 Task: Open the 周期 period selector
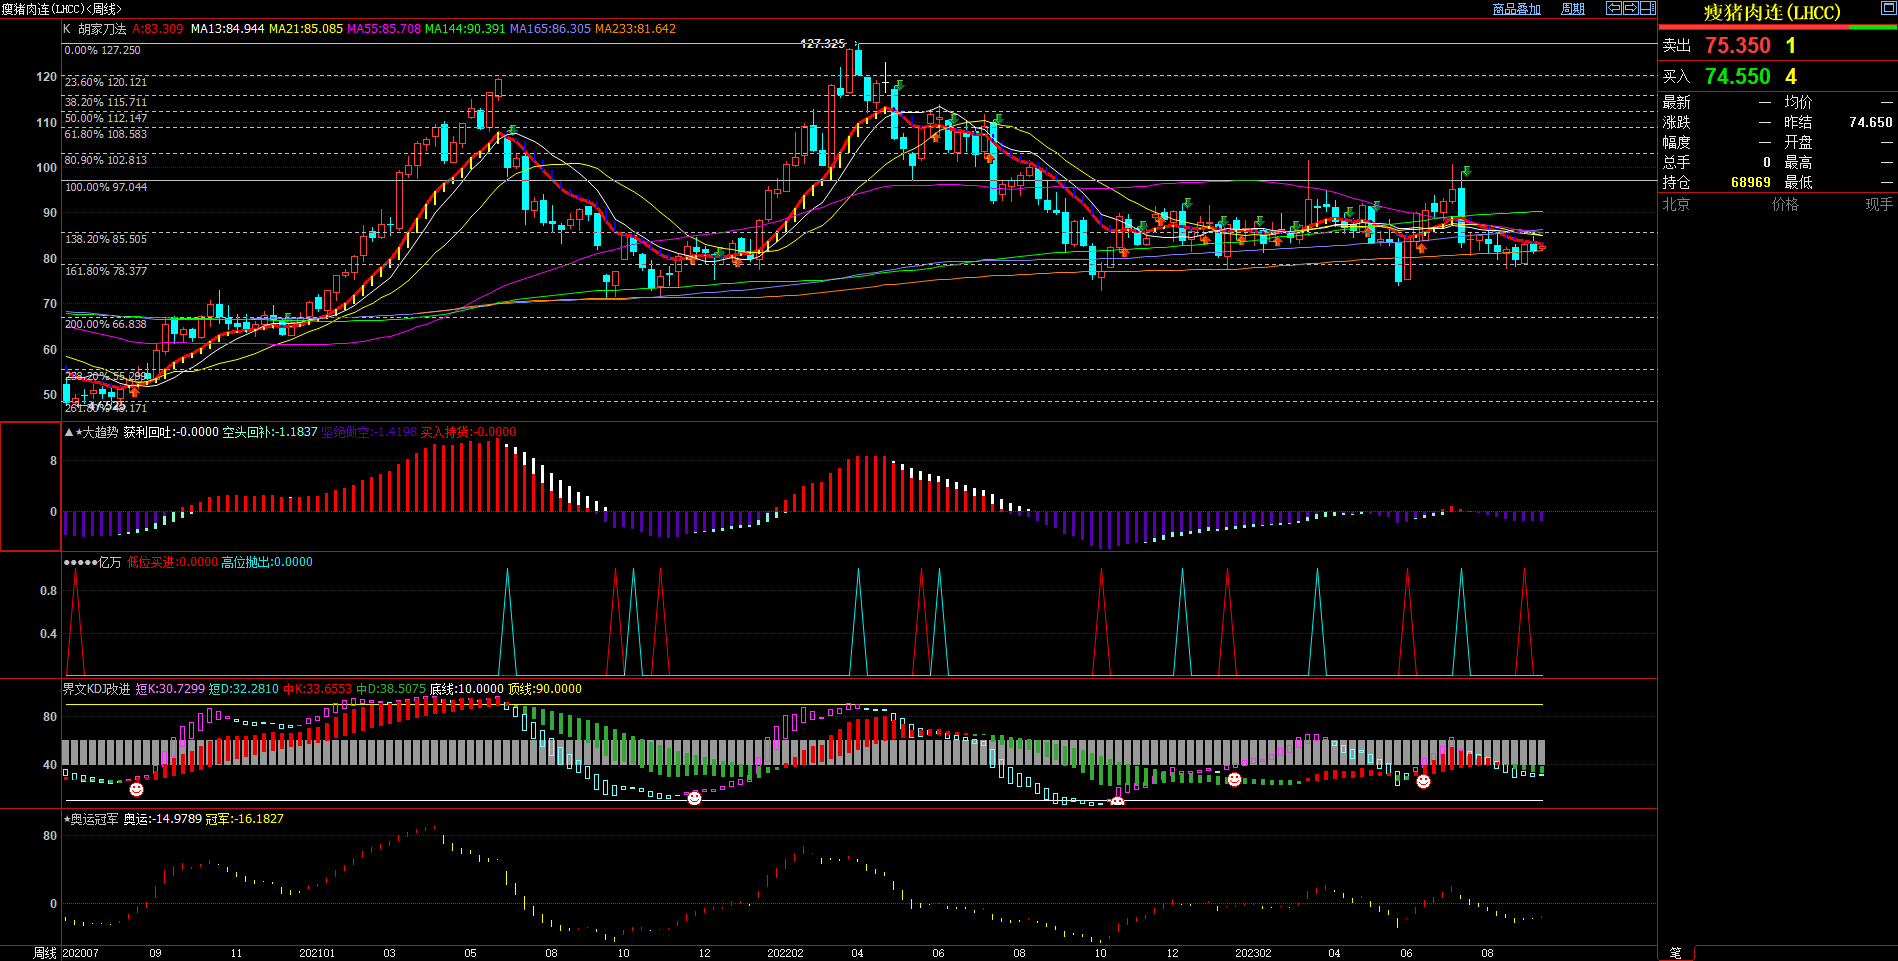pyautogui.click(x=1573, y=9)
